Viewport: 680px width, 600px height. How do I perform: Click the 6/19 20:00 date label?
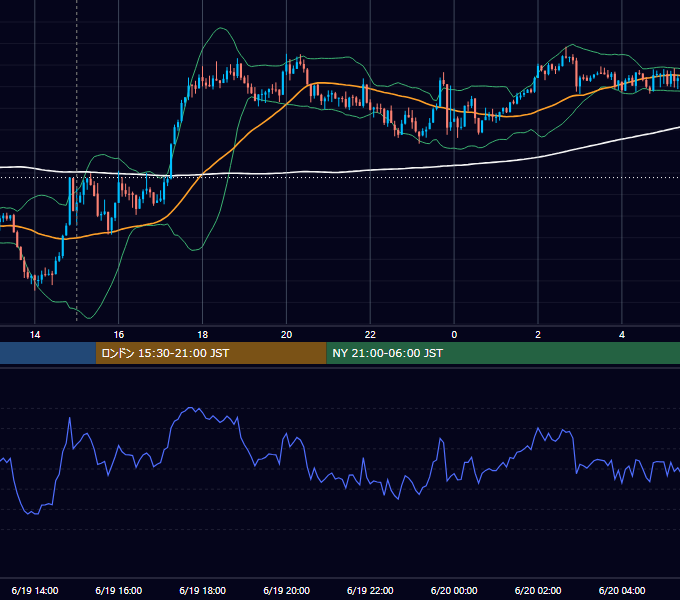(x=286, y=590)
